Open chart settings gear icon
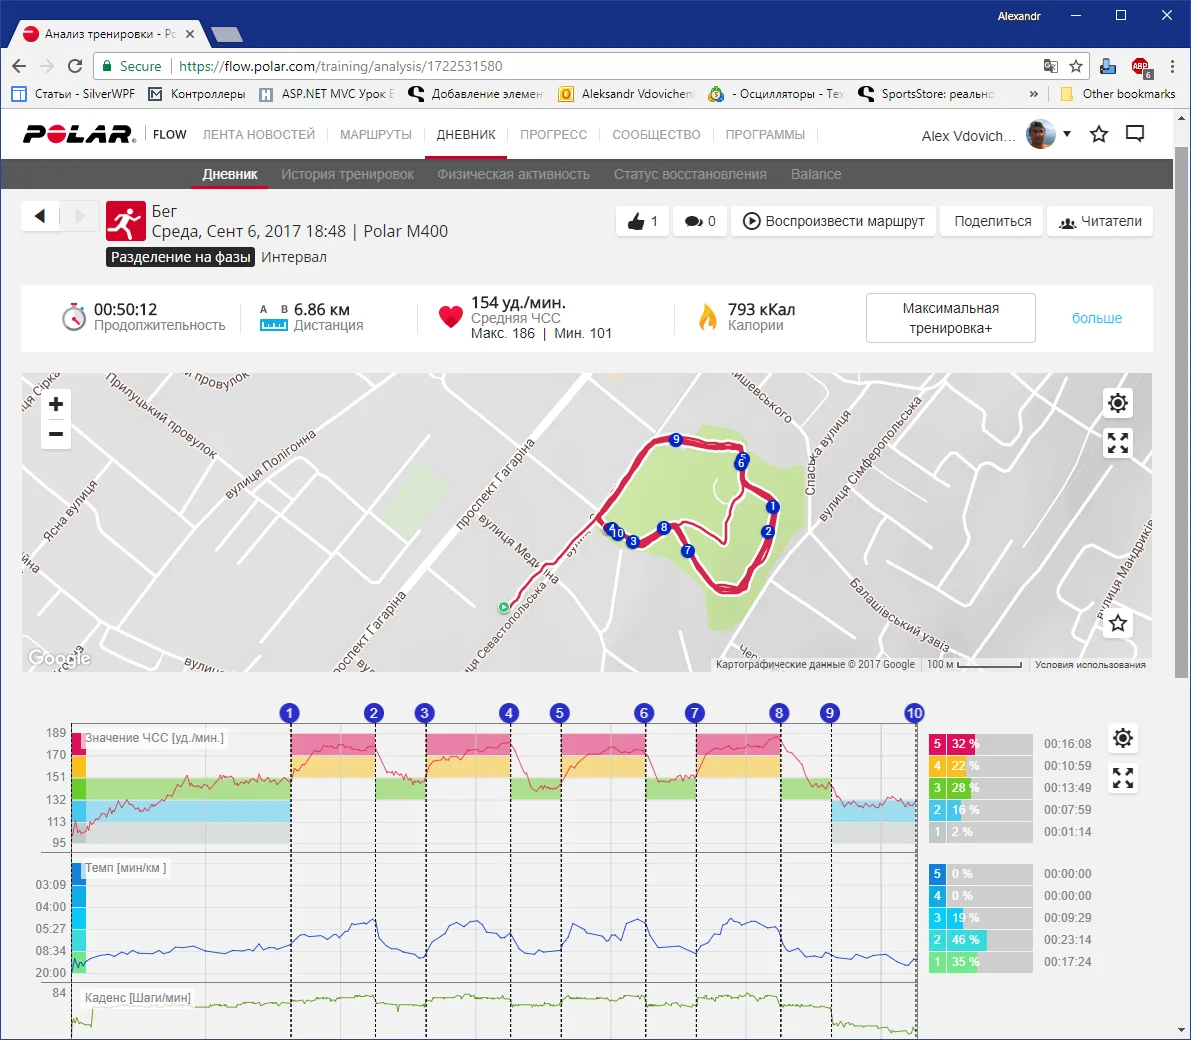The height and width of the screenshot is (1040, 1191). (x=1123, y=738)
